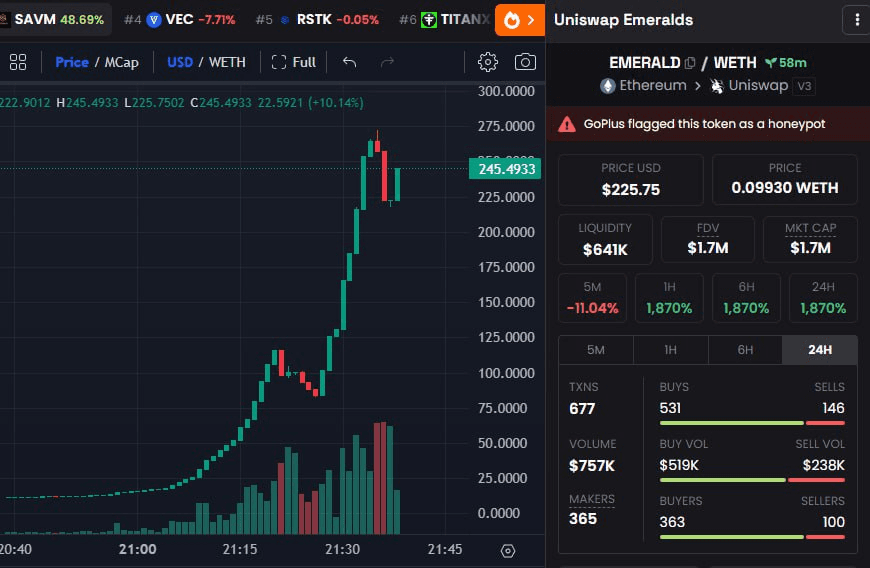Viewport: 870px width, 568px height.
Task: Click the MAKERS value 365
Action: tap(583, 519)
